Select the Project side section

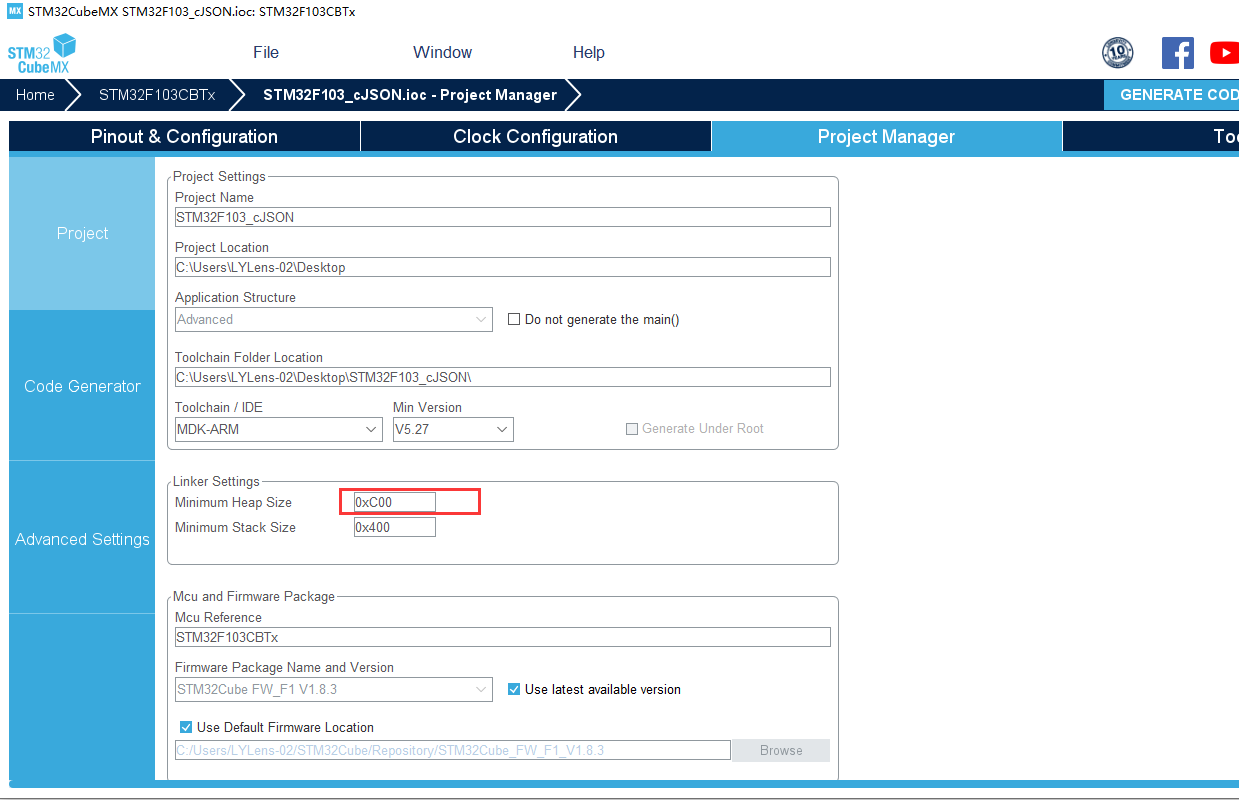pyautogui.click(x=82, y=233)
